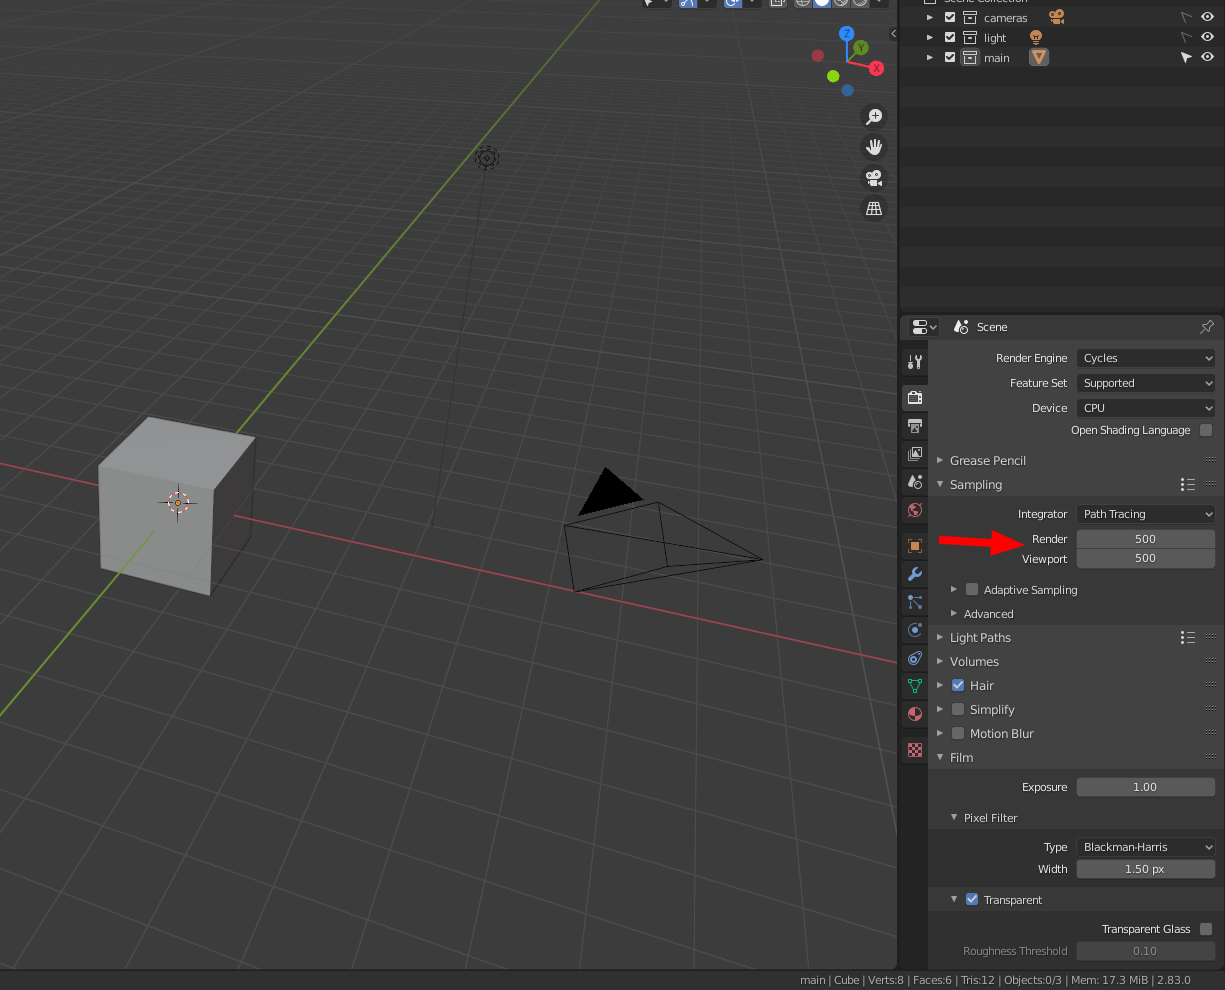
Task: Click the blue Z axis on navigation gizmo
Action: (847, 34)
